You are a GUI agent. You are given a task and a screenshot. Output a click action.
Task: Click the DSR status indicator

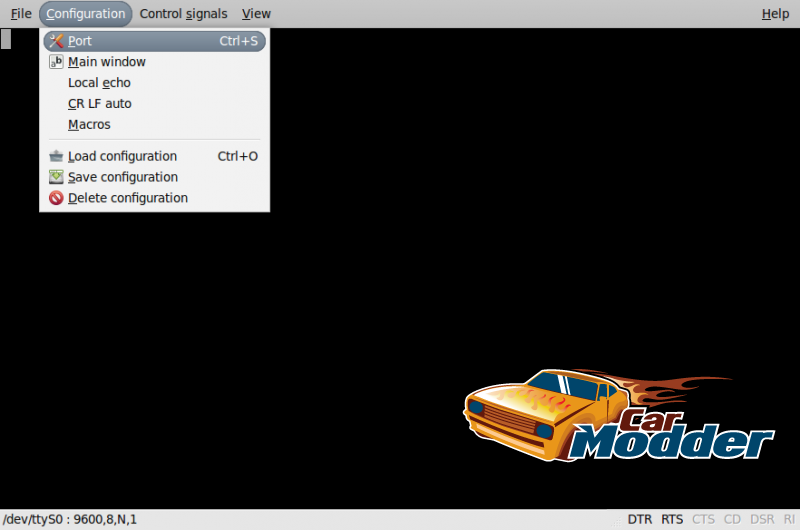[x=762, y=519]
